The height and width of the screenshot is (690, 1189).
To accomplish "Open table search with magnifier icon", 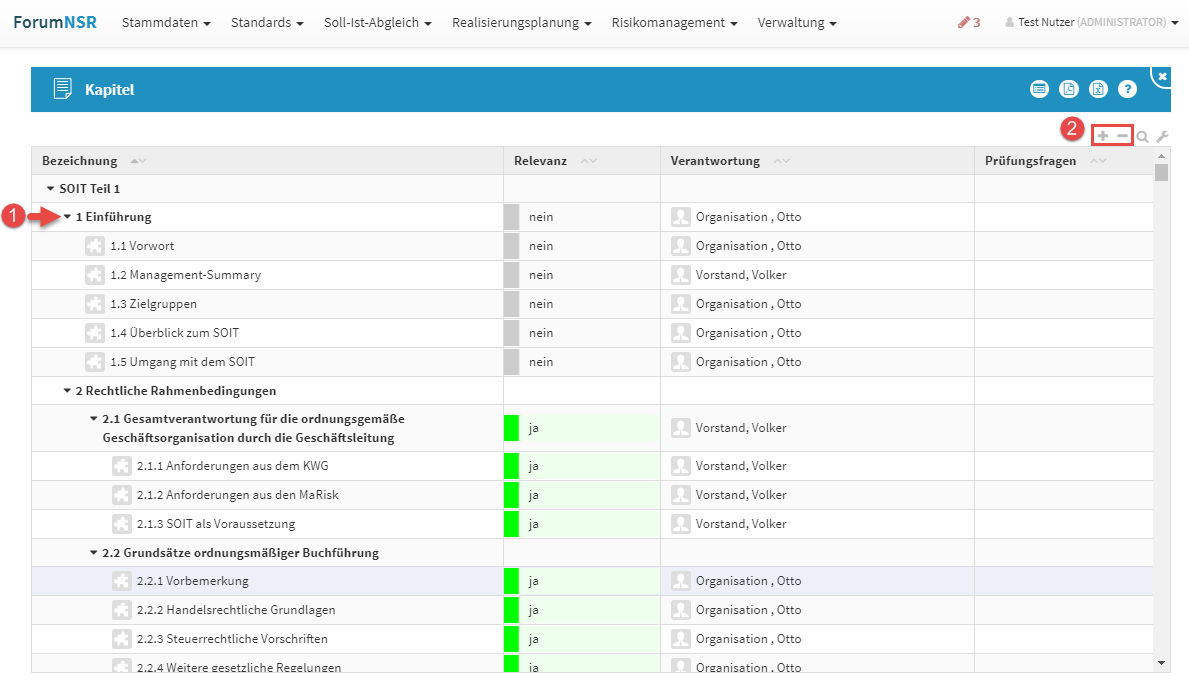I will [x=1142, y=137].
